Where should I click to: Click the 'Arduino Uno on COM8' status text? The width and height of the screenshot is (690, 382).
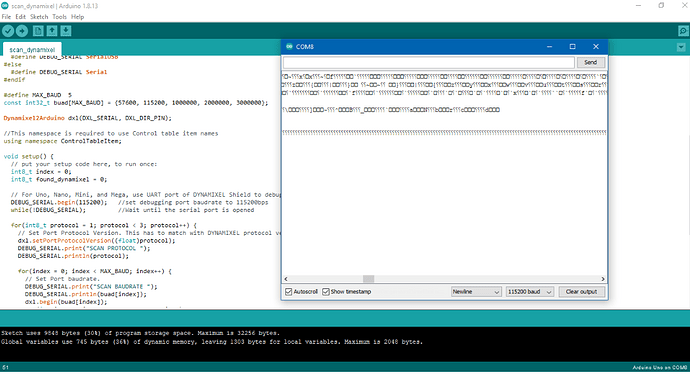pos(660,367)
